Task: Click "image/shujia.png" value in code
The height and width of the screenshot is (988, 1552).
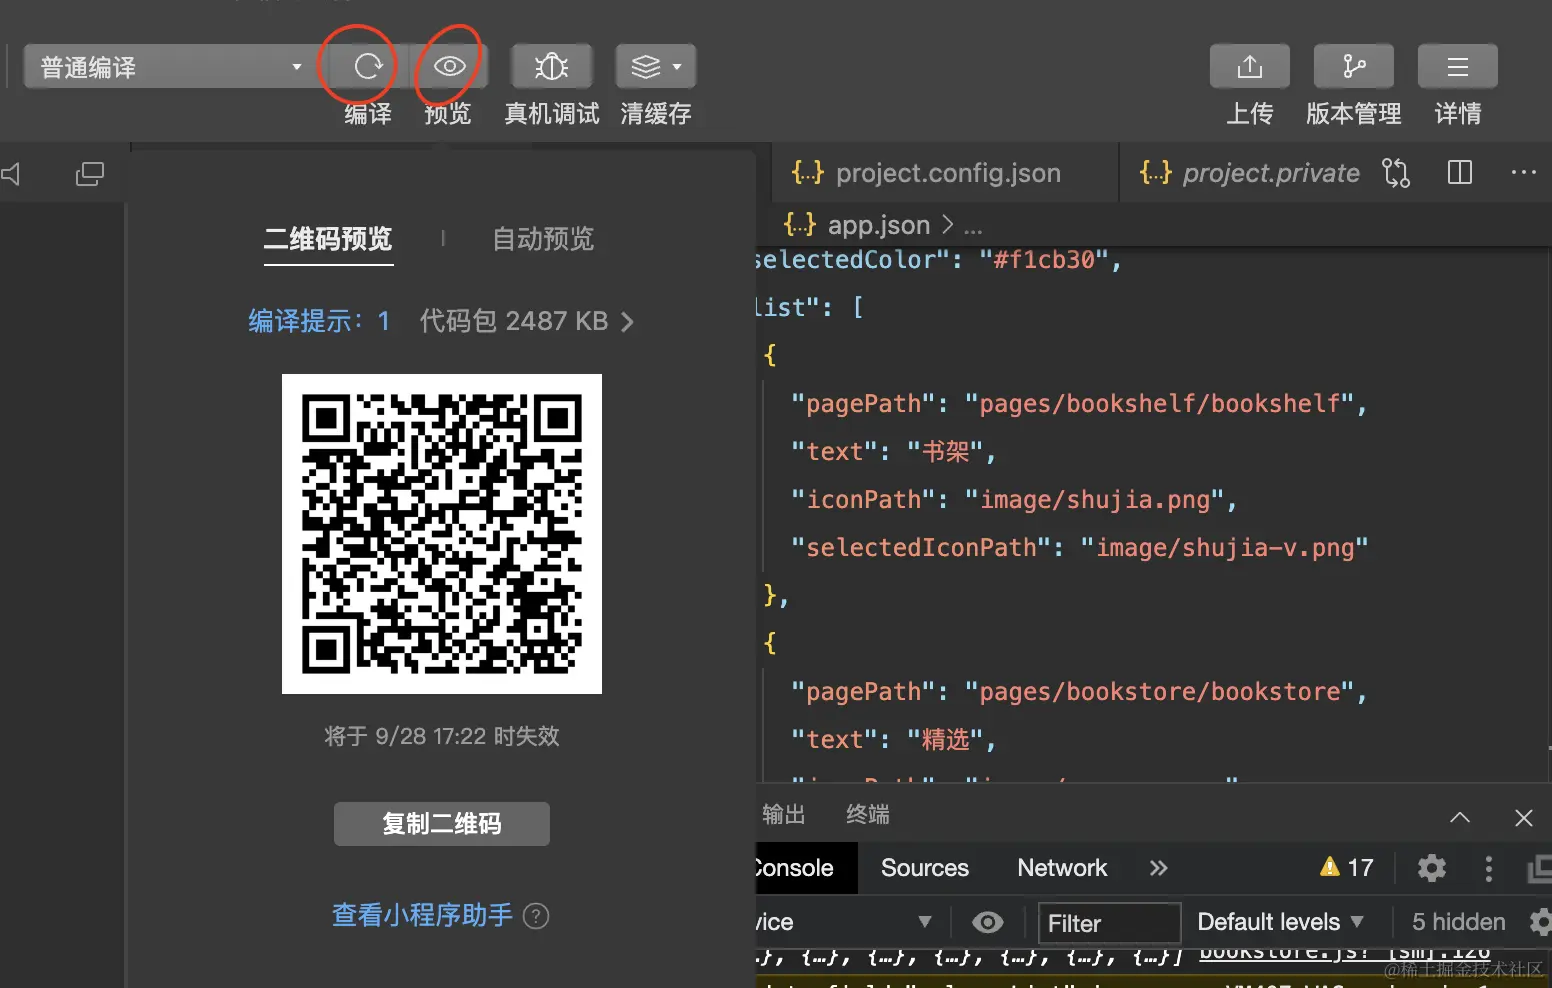Action: [1095, 500]
